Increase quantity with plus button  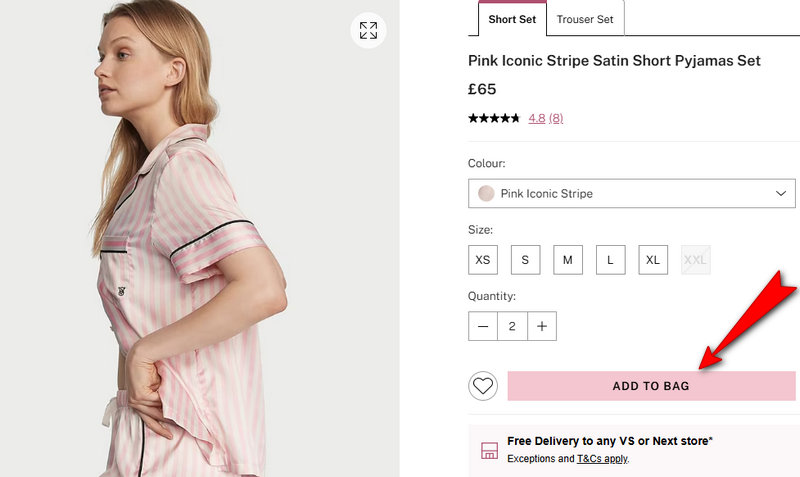542,326
